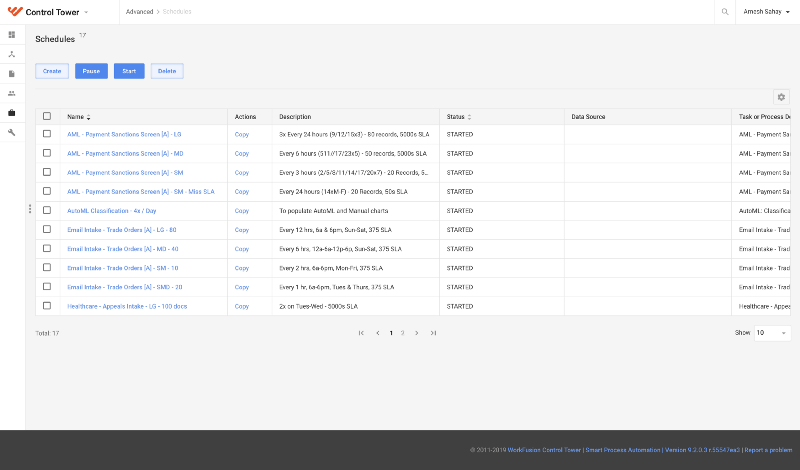
Task: Click the Pause button
Action: pyautogui.click(x=91, y=71)
